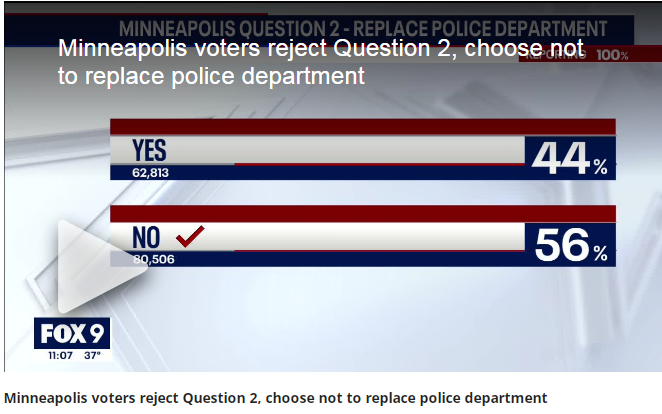Screen dimensions: 662x414
Task: Click the 100% reporting indicator
Action: coord(613,55)
